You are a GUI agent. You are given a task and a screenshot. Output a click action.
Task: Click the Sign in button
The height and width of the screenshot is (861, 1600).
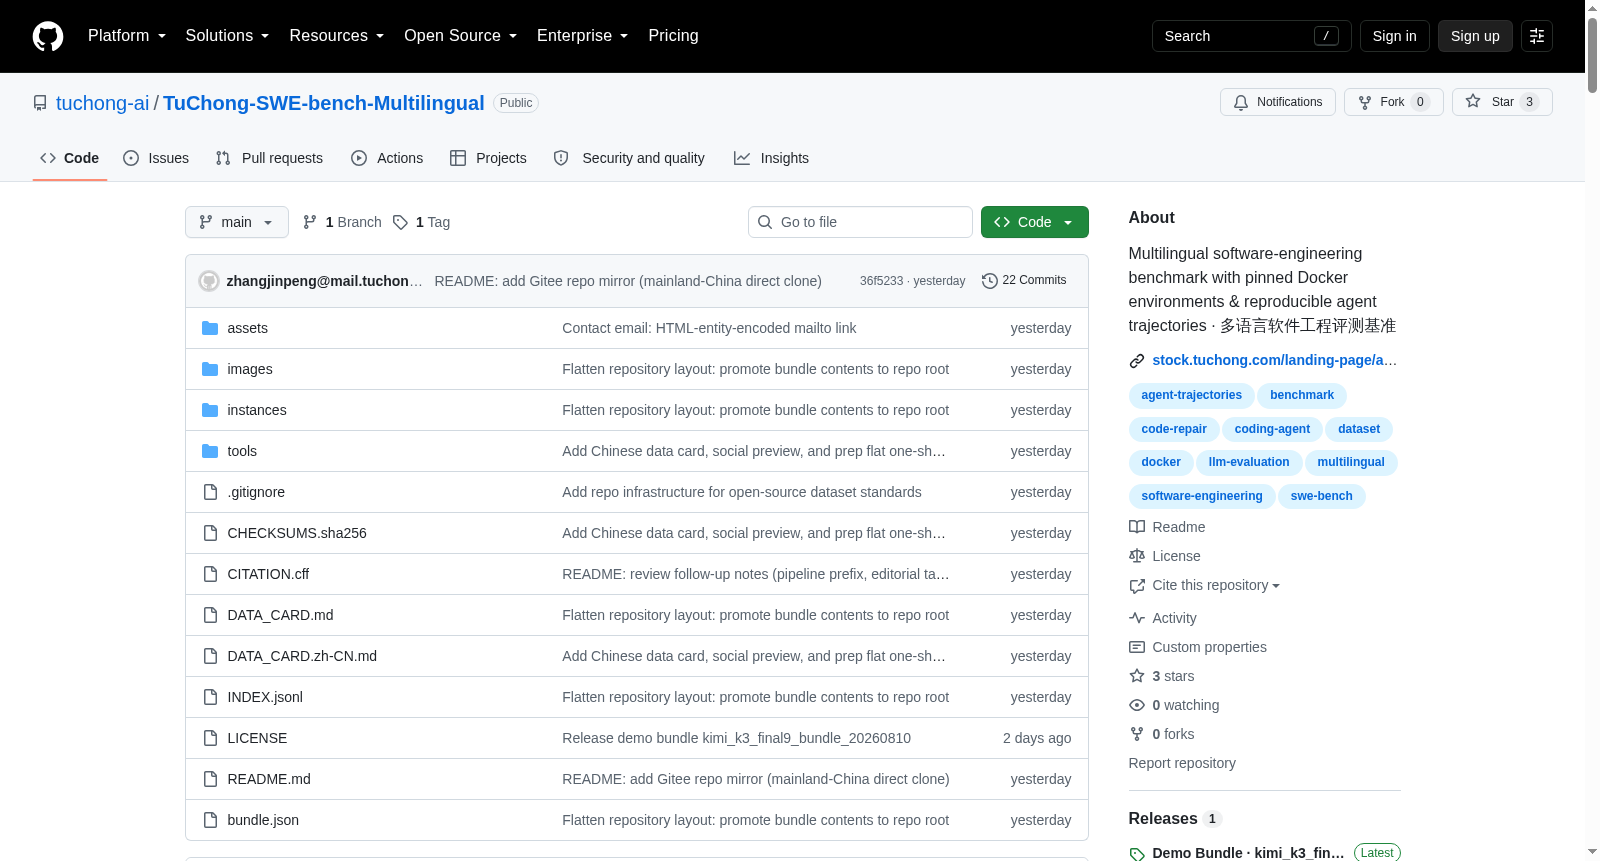click(1394, 36)
